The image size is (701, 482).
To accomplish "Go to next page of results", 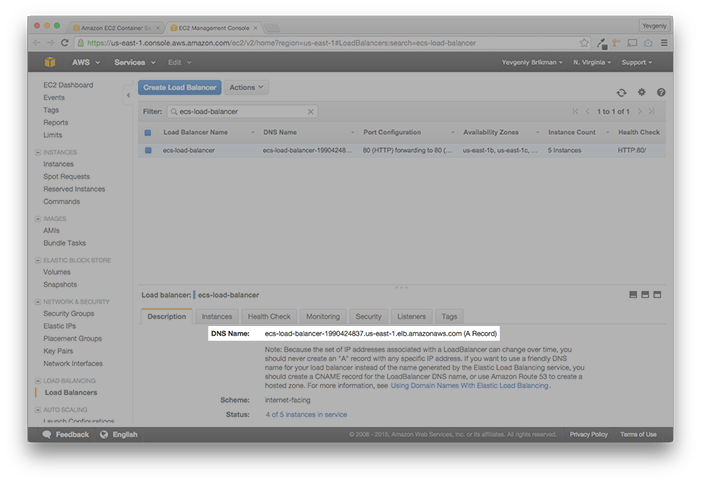I will [x=640, y=111].
